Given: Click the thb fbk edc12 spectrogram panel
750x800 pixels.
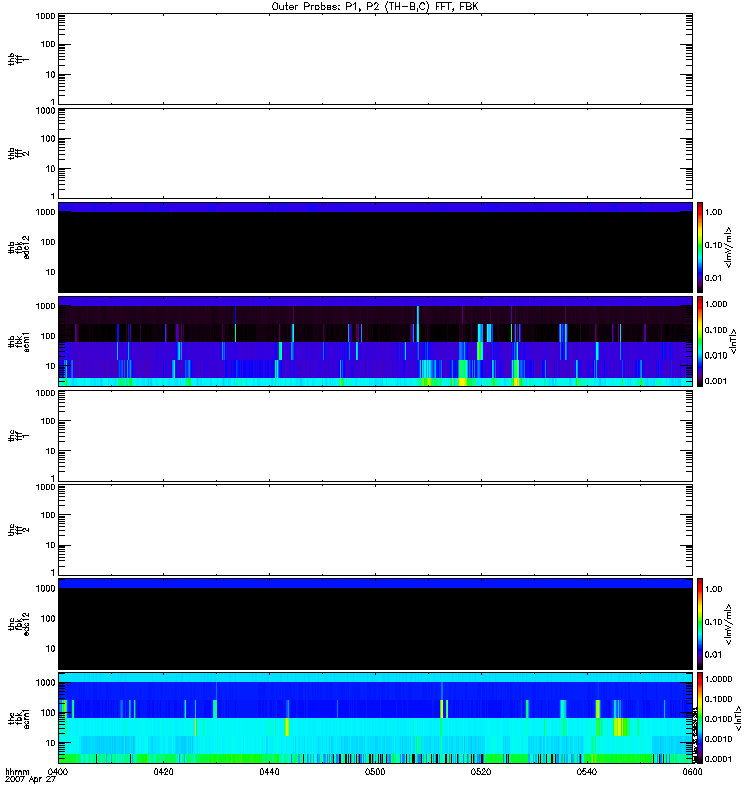Looking at the screenshot, I should pos(375,247).
